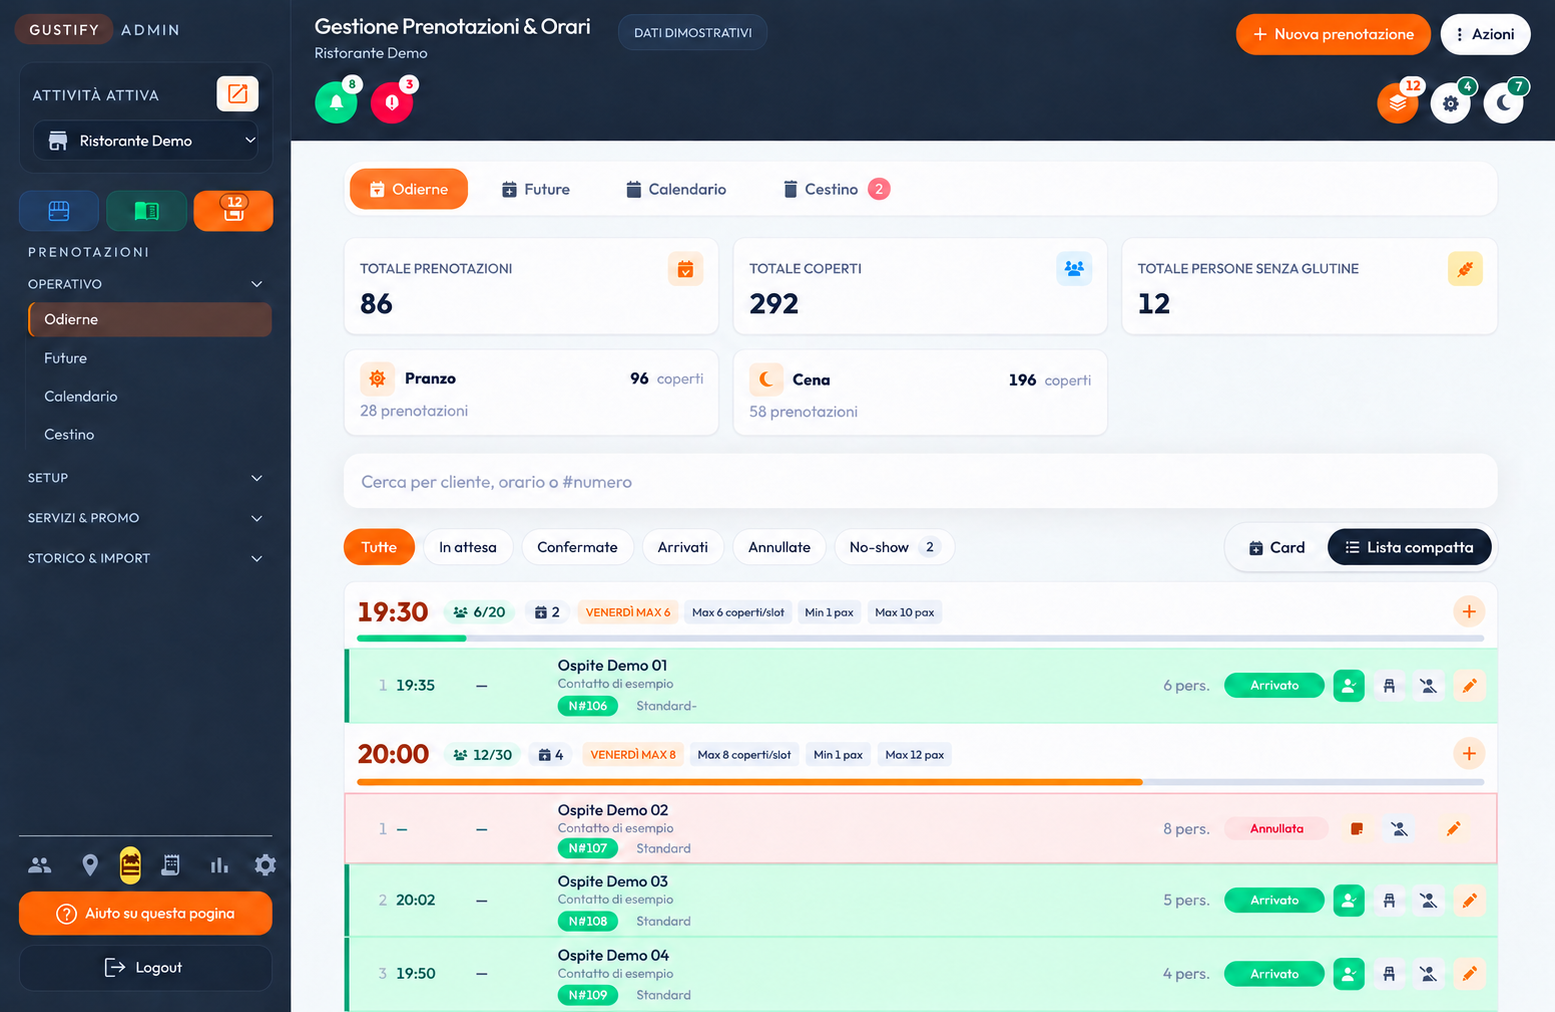Click the Logout button
This screenshot has width=1555, height=1012.
[145, 968]
